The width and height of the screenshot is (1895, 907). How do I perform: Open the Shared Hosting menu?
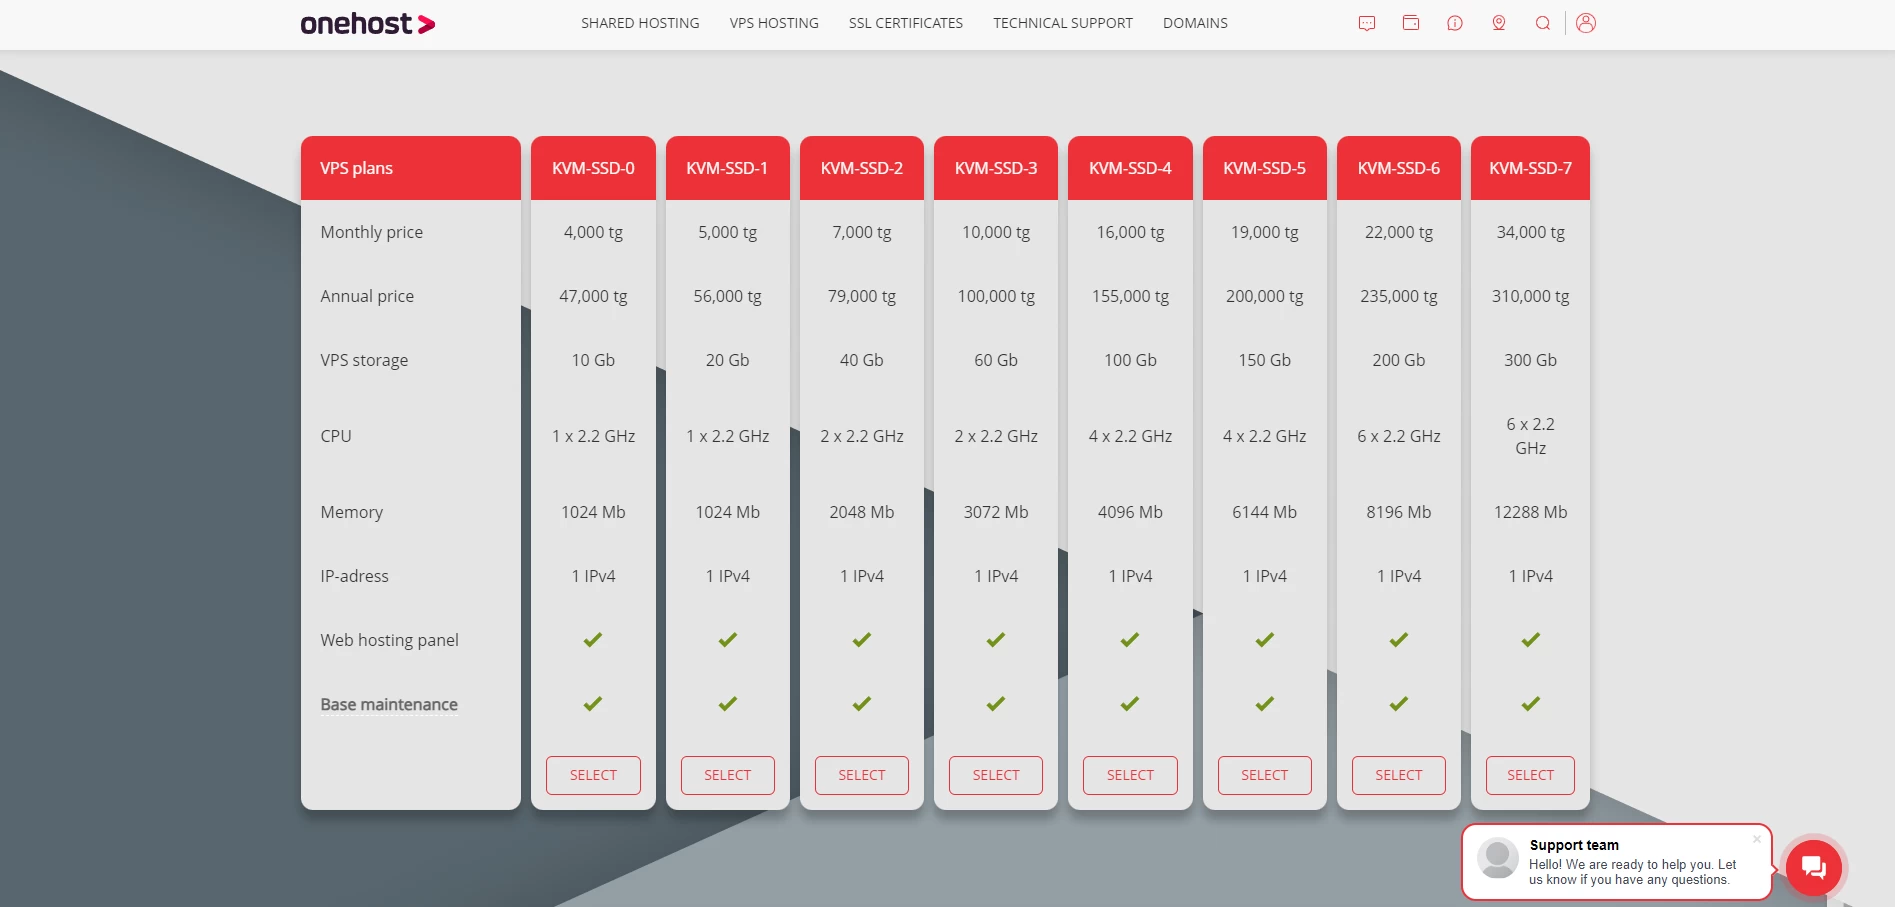[x=640, y=23]
